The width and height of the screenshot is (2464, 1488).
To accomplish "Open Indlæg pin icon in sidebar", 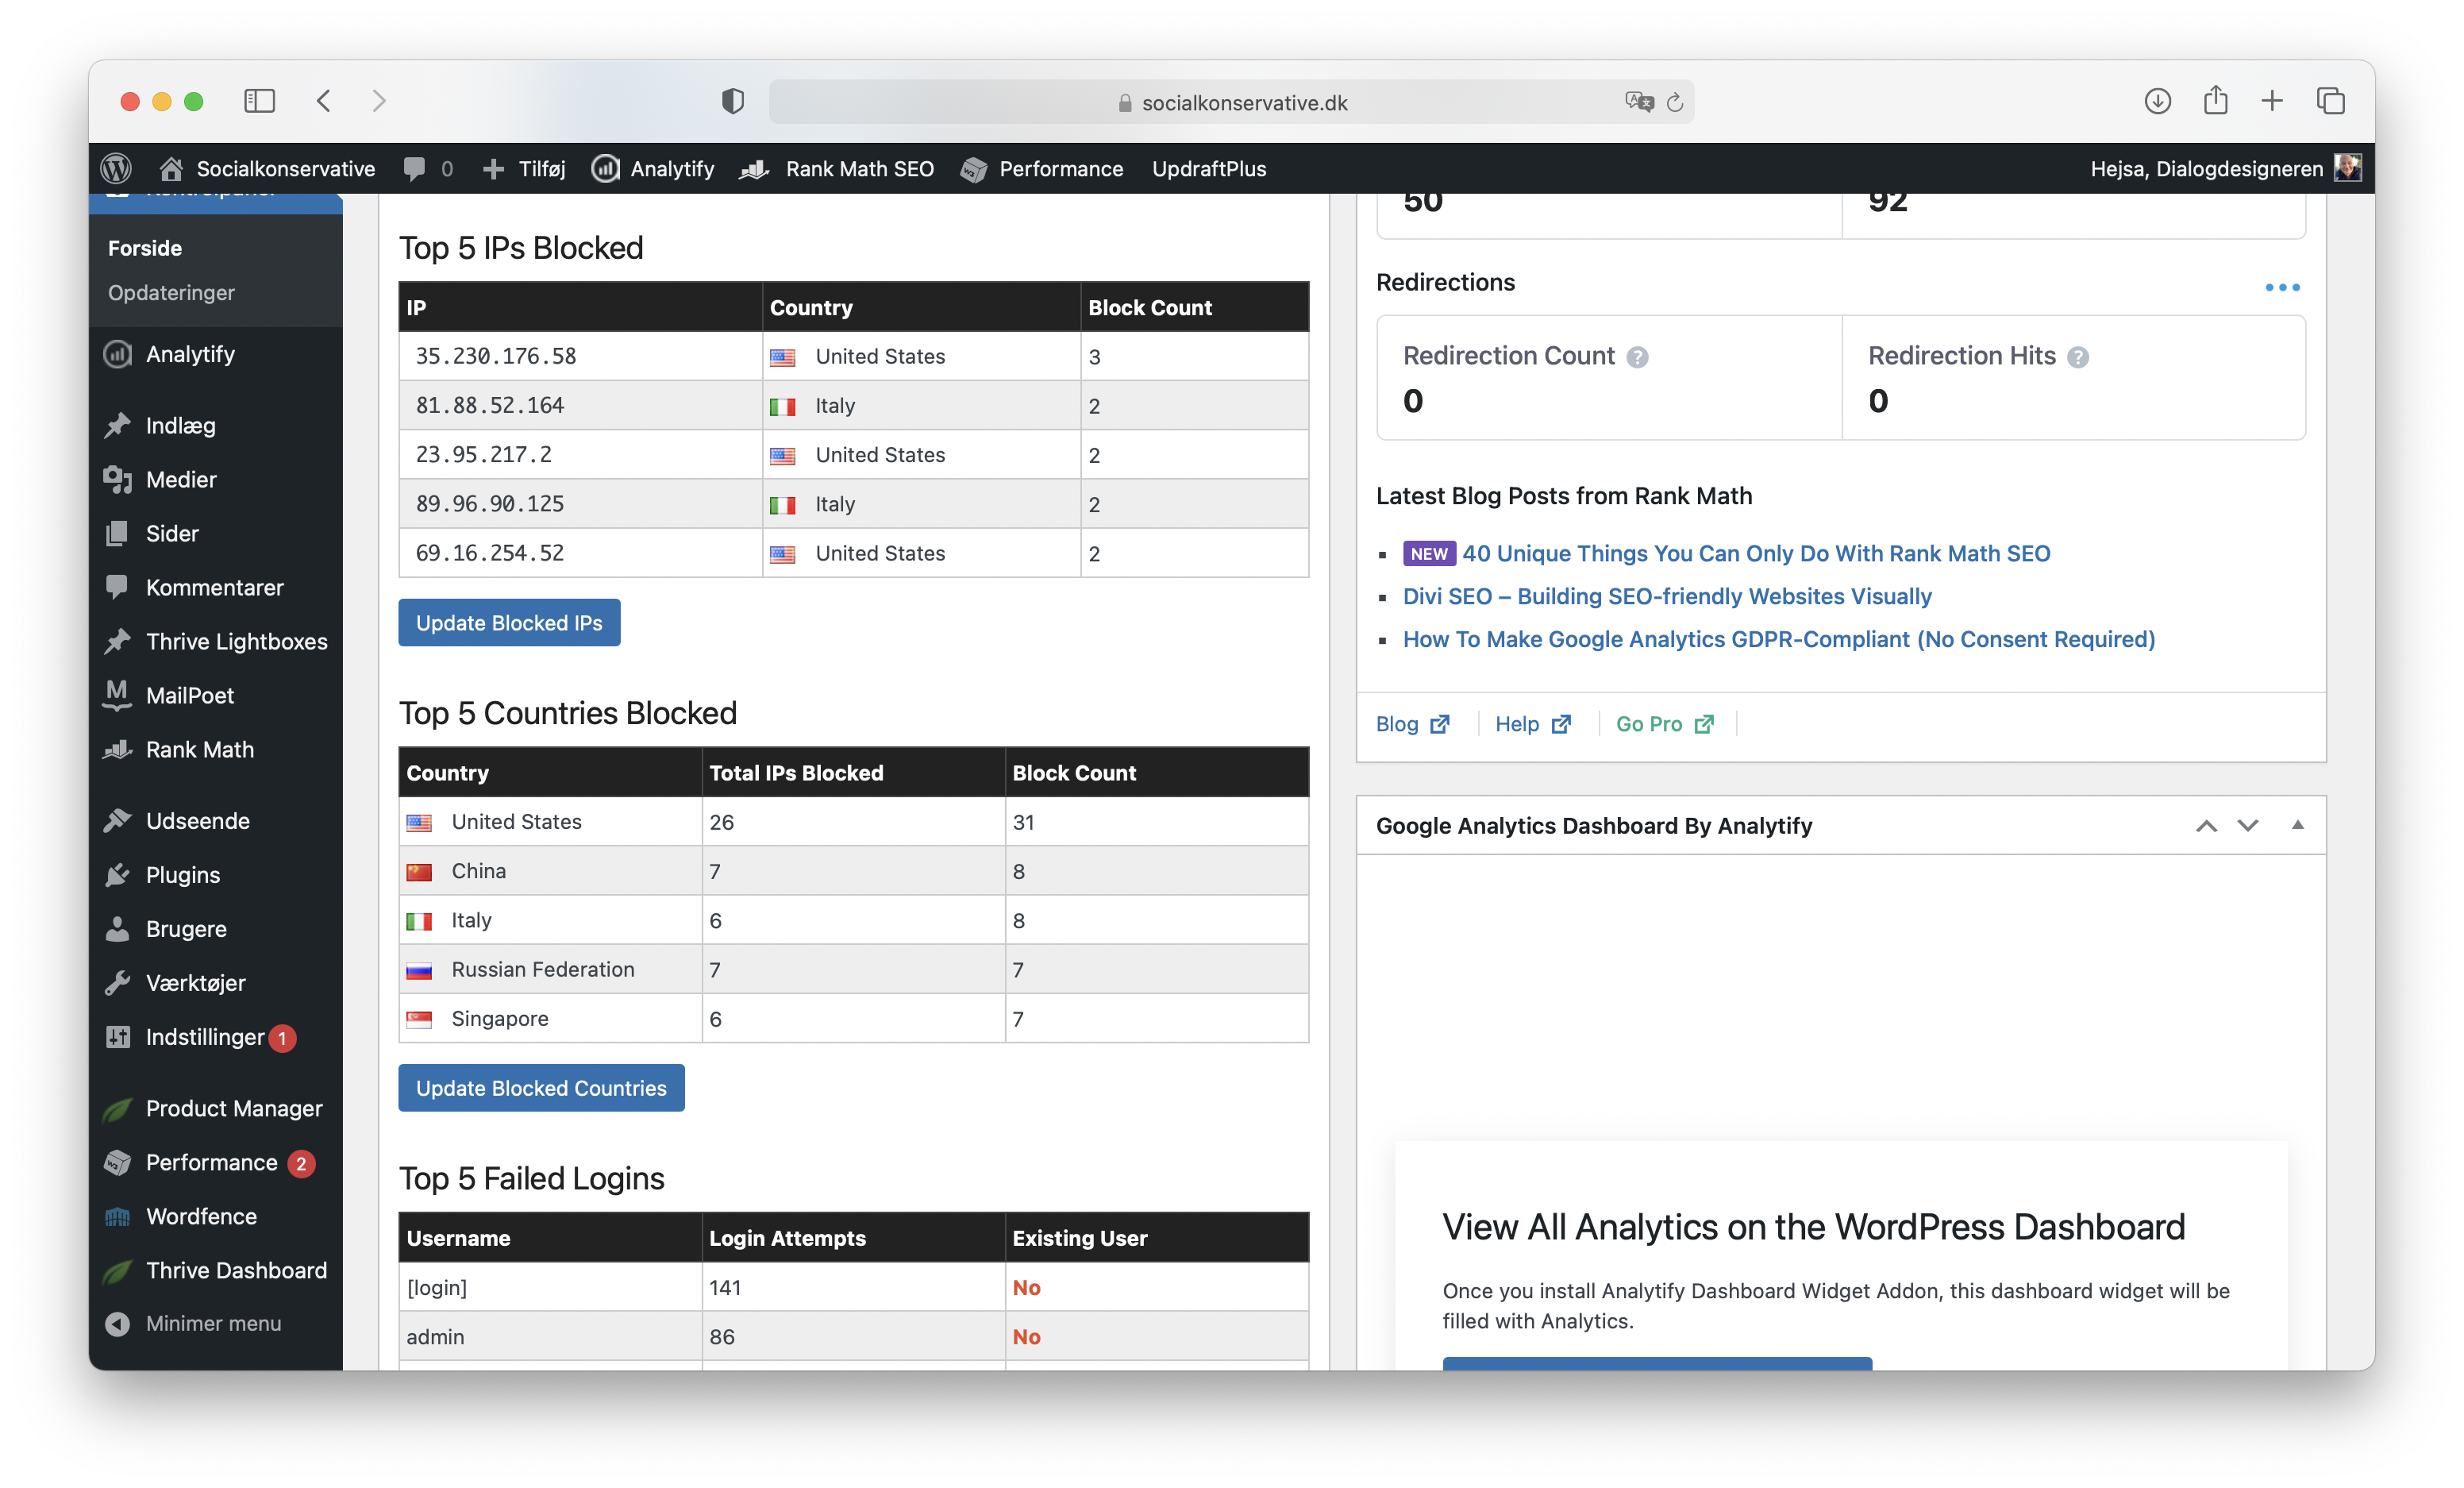I will click(117, 425).
